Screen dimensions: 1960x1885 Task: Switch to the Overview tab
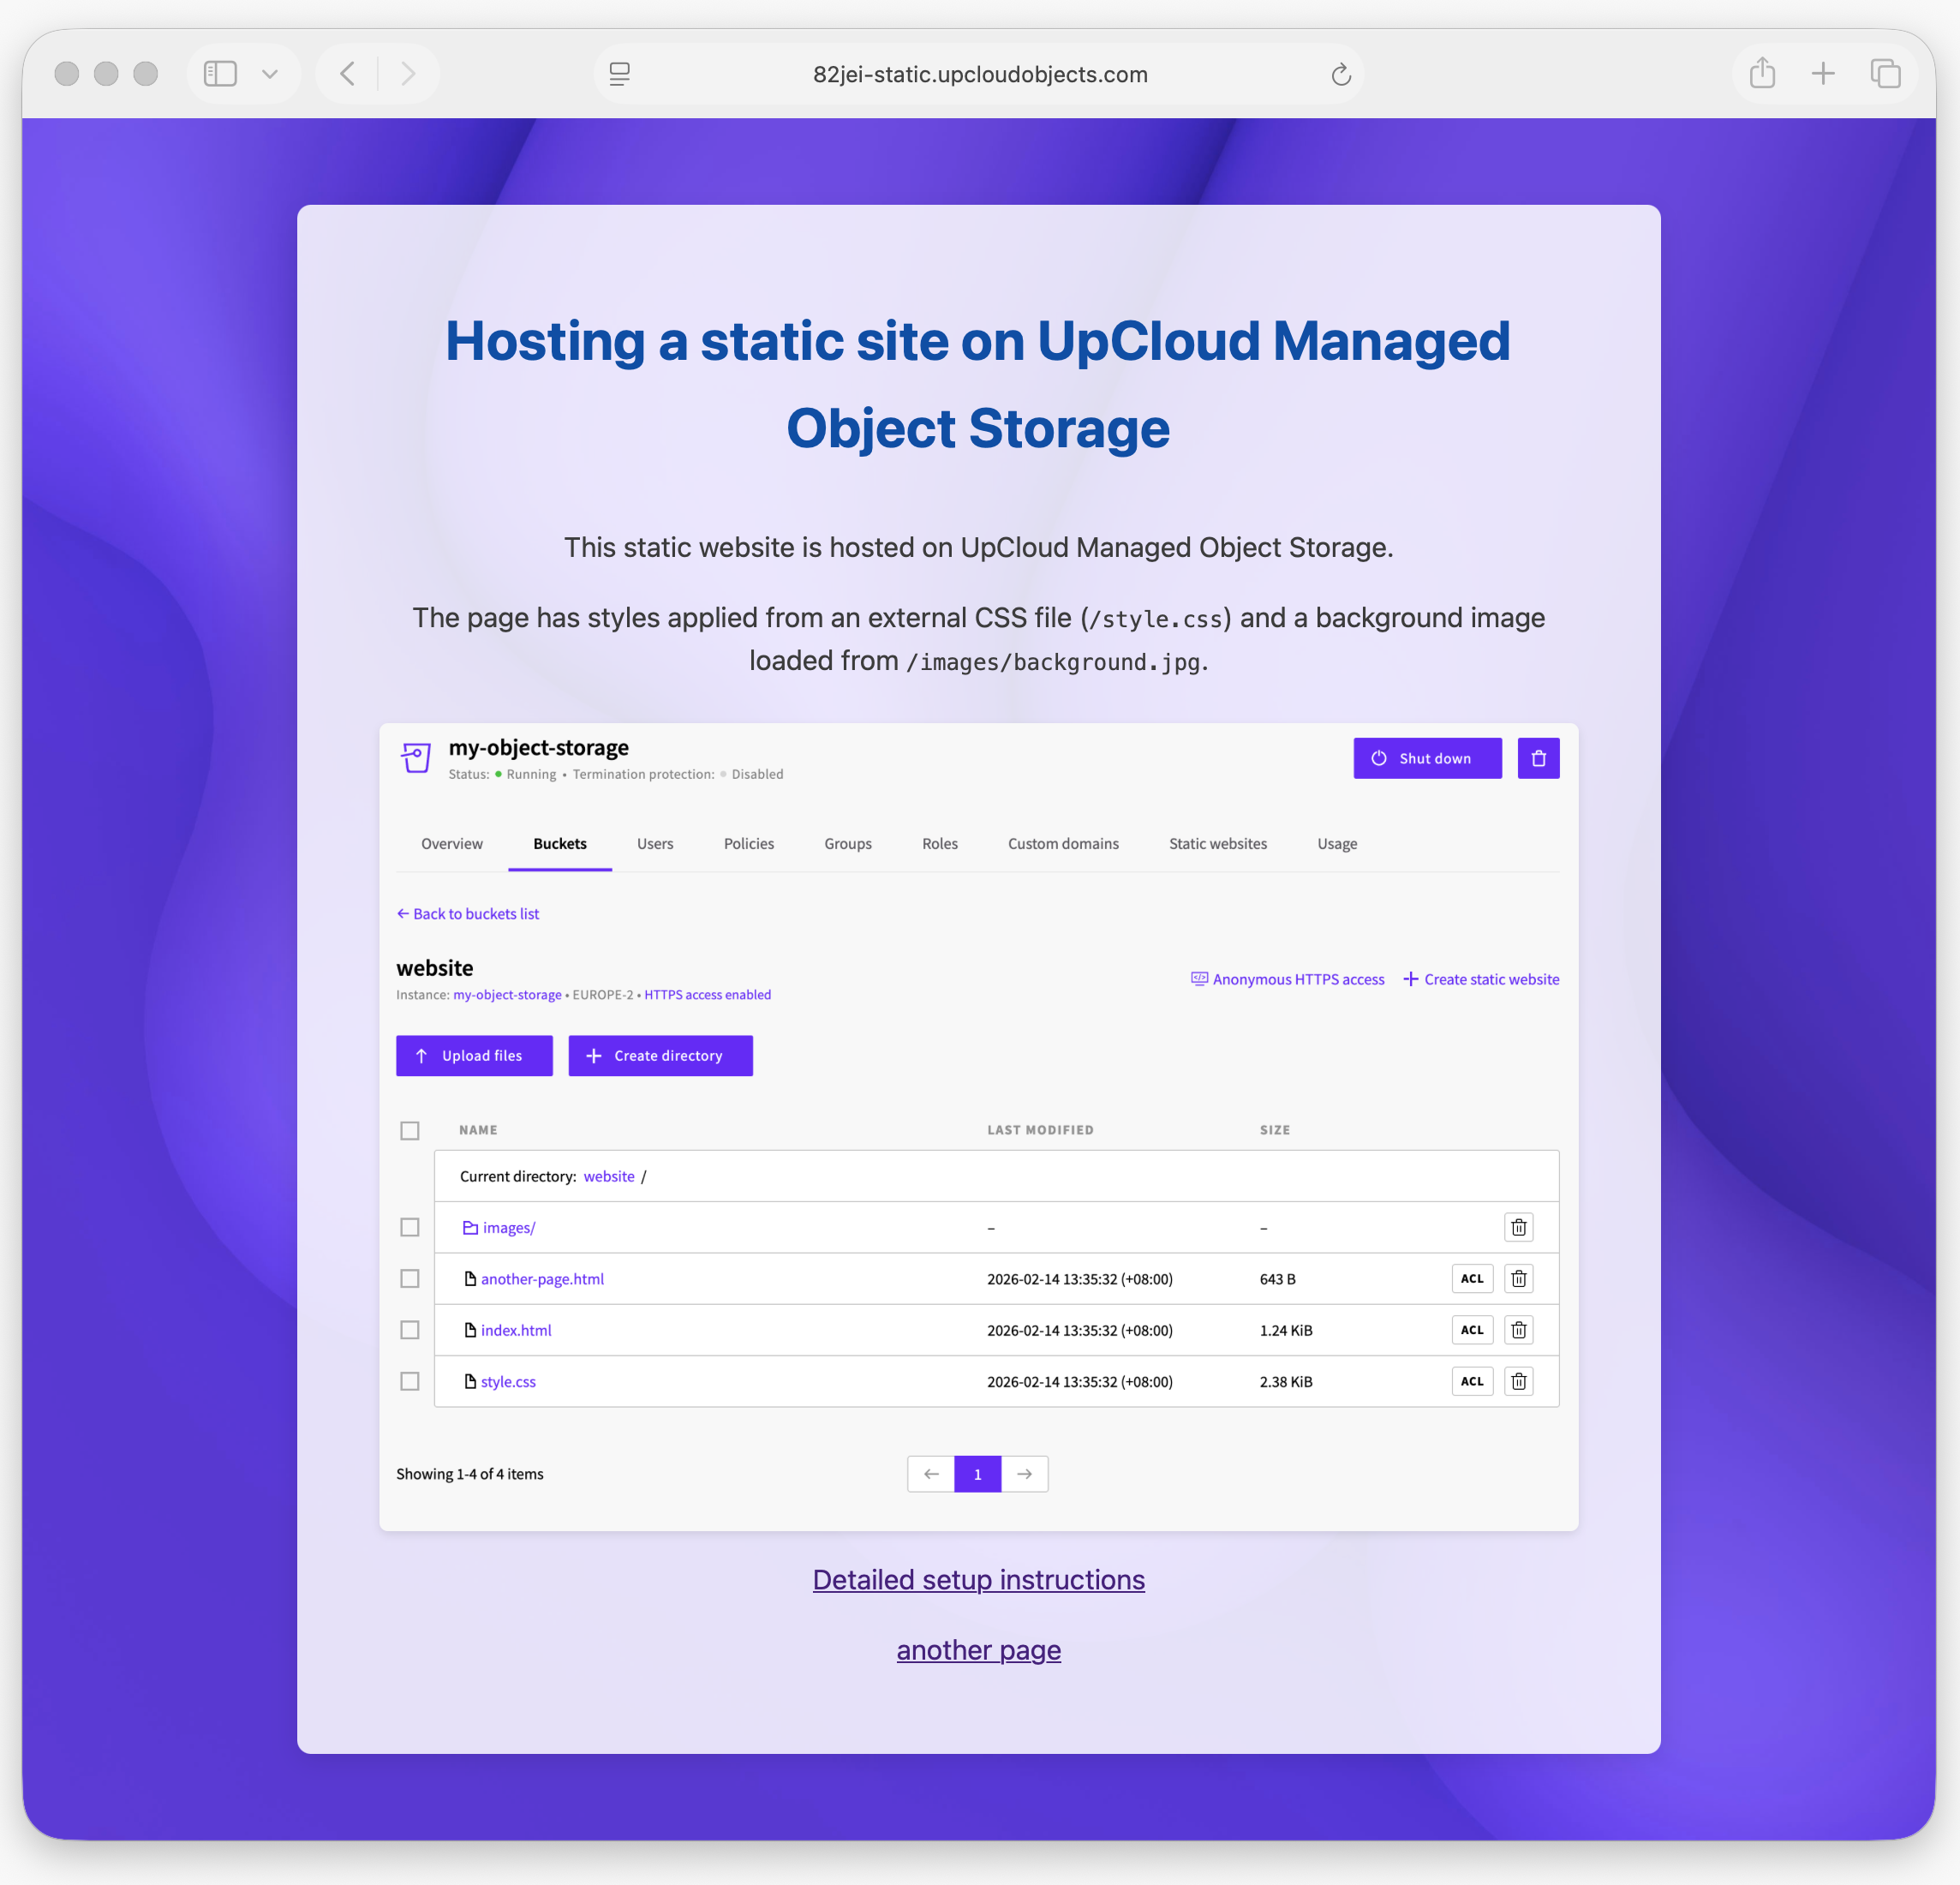[x=452, y=844]
